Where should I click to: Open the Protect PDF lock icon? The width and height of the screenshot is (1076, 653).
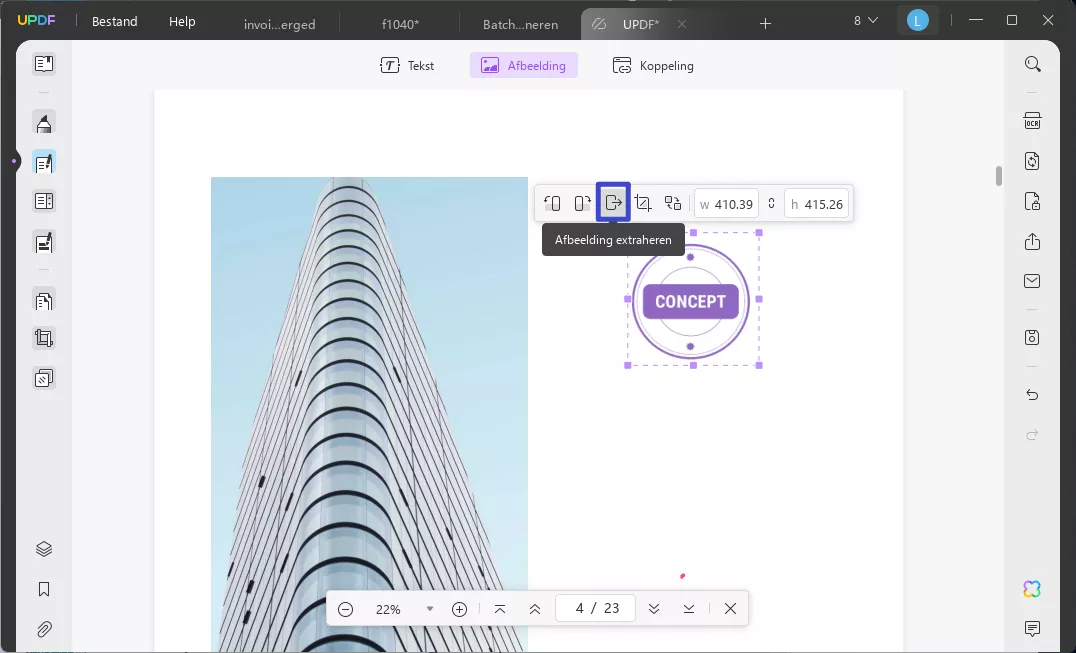1032,201
